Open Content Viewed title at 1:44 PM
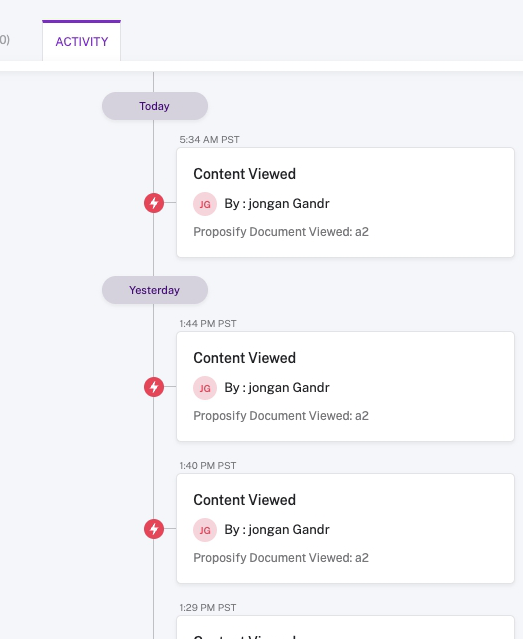Image resolution: width=523 pixels, height=639 pixels. tap(245, 358)
